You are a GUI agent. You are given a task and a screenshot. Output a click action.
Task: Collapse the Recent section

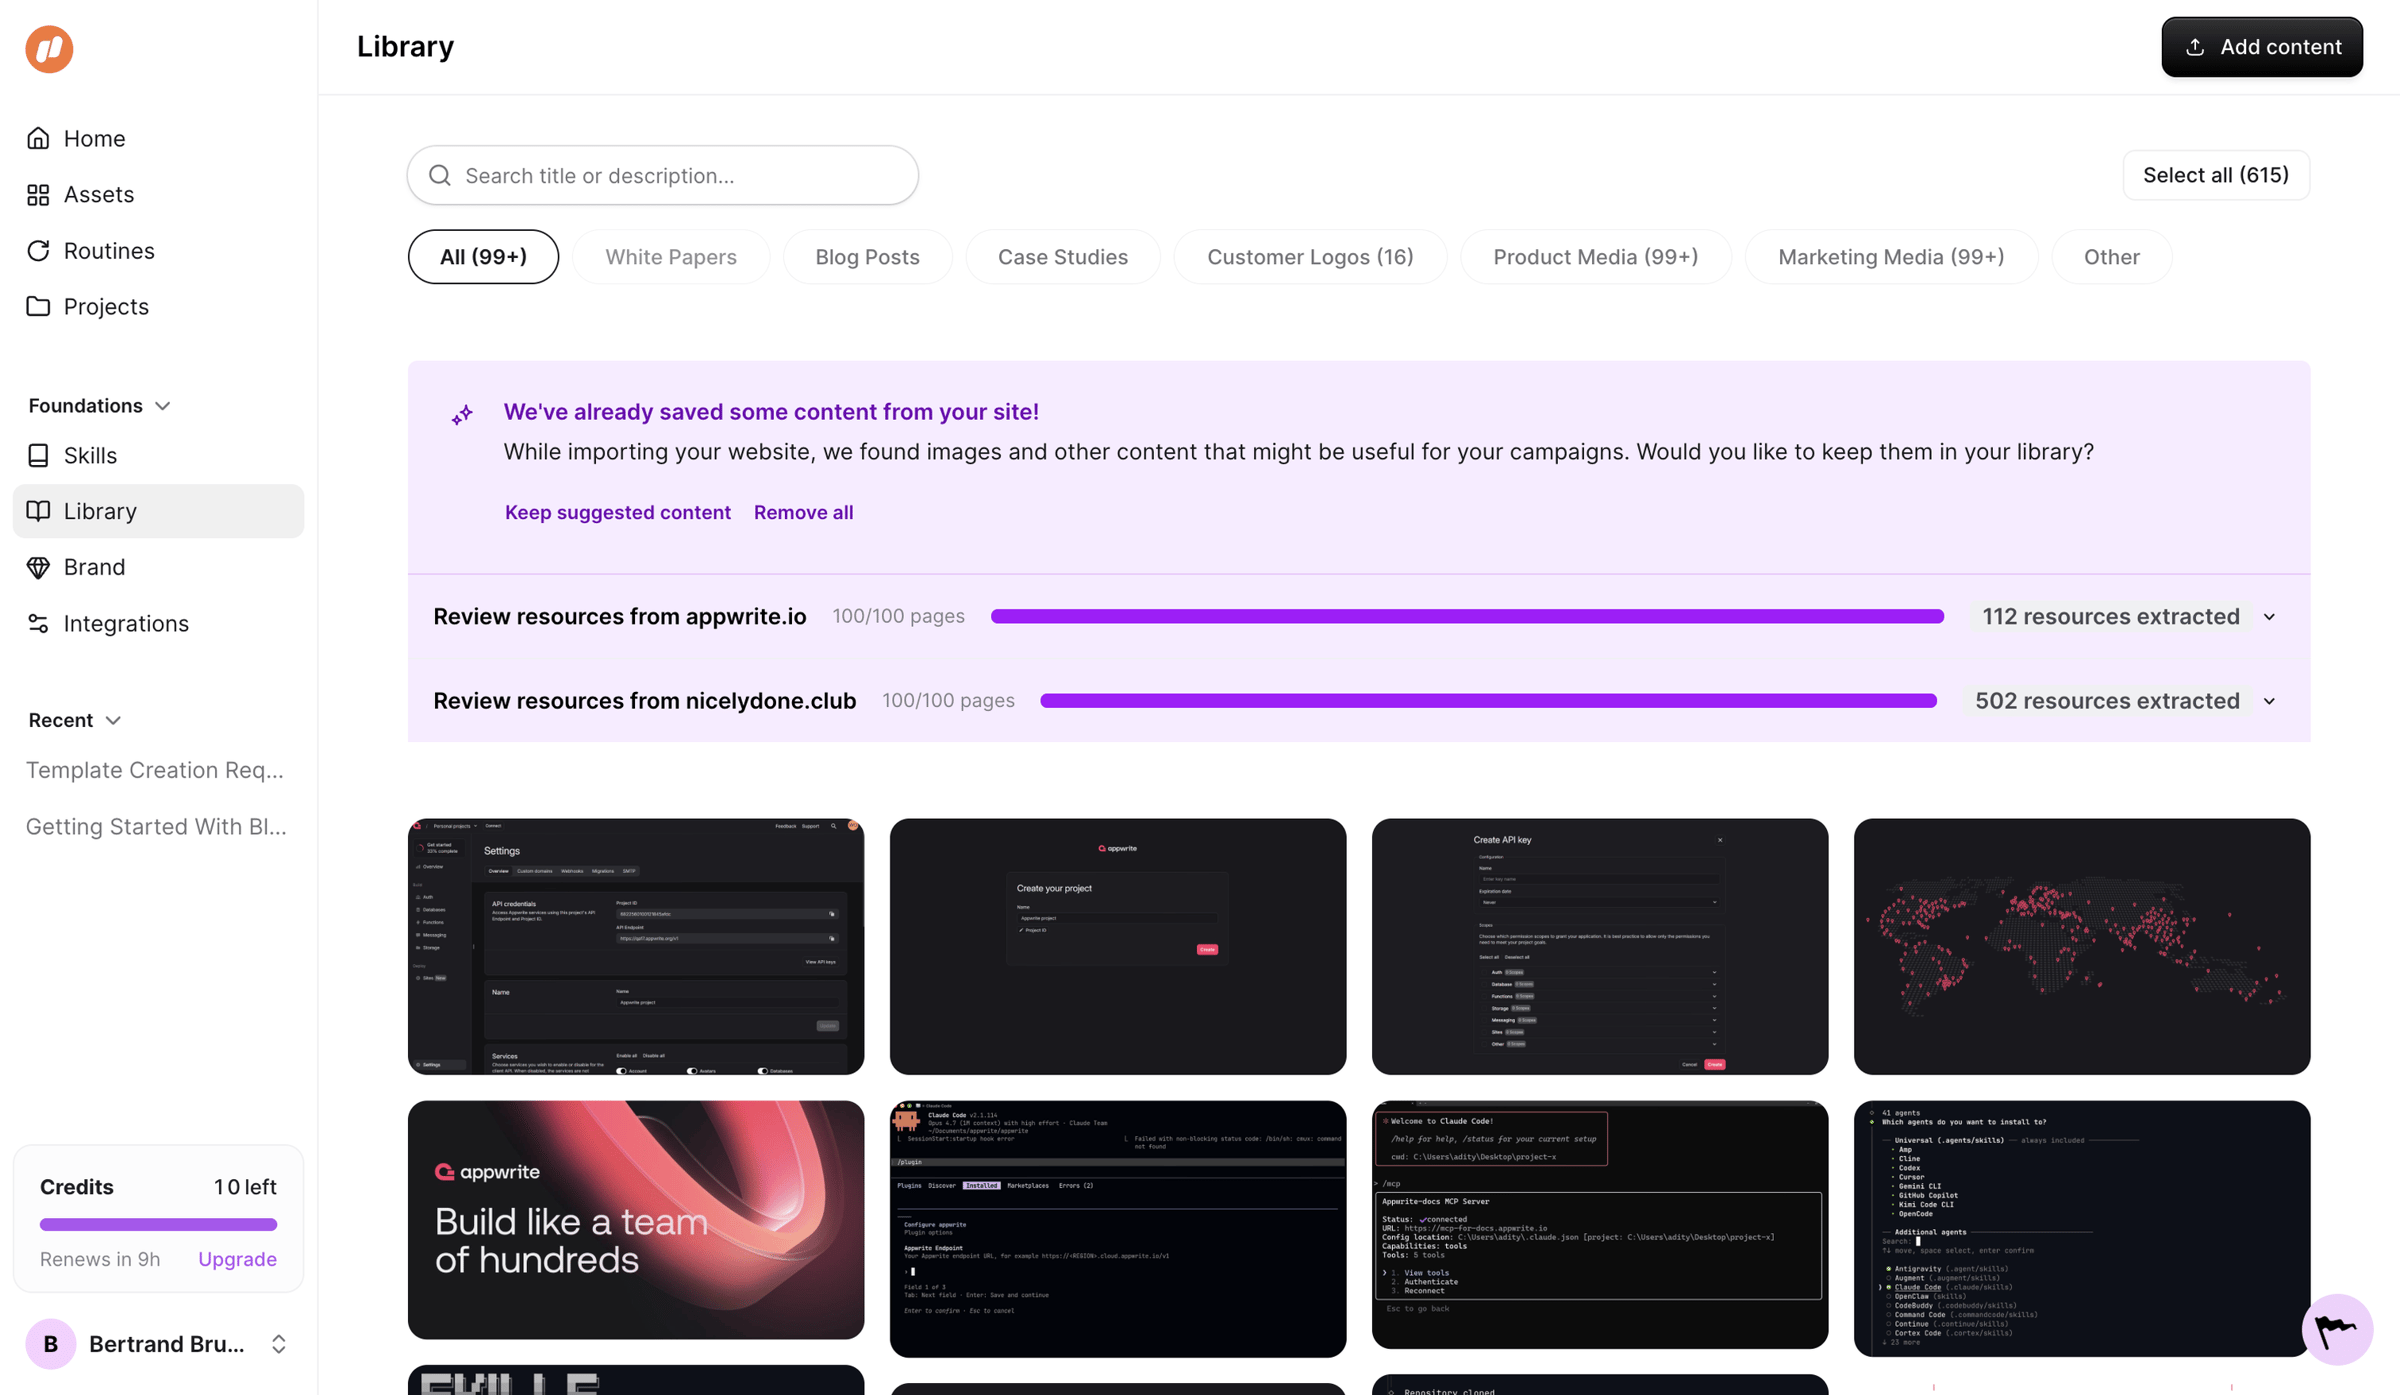tap(75, 720)
